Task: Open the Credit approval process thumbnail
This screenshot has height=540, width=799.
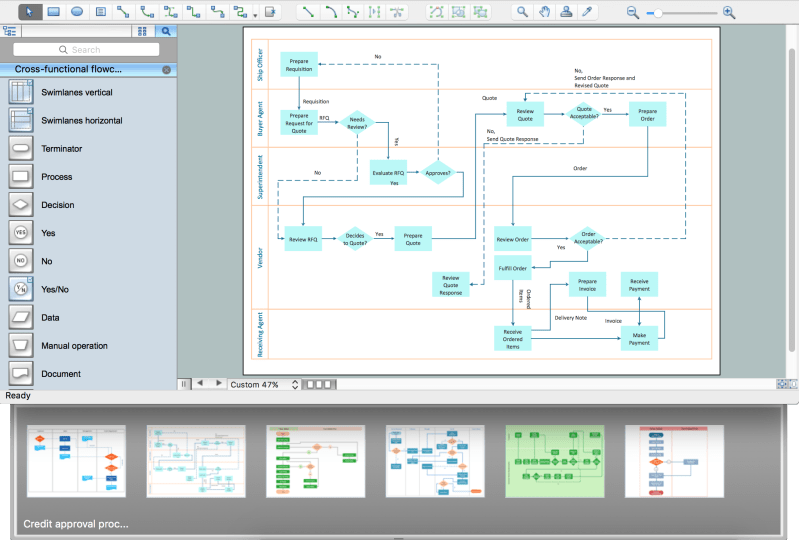Action: coord(76,462)
